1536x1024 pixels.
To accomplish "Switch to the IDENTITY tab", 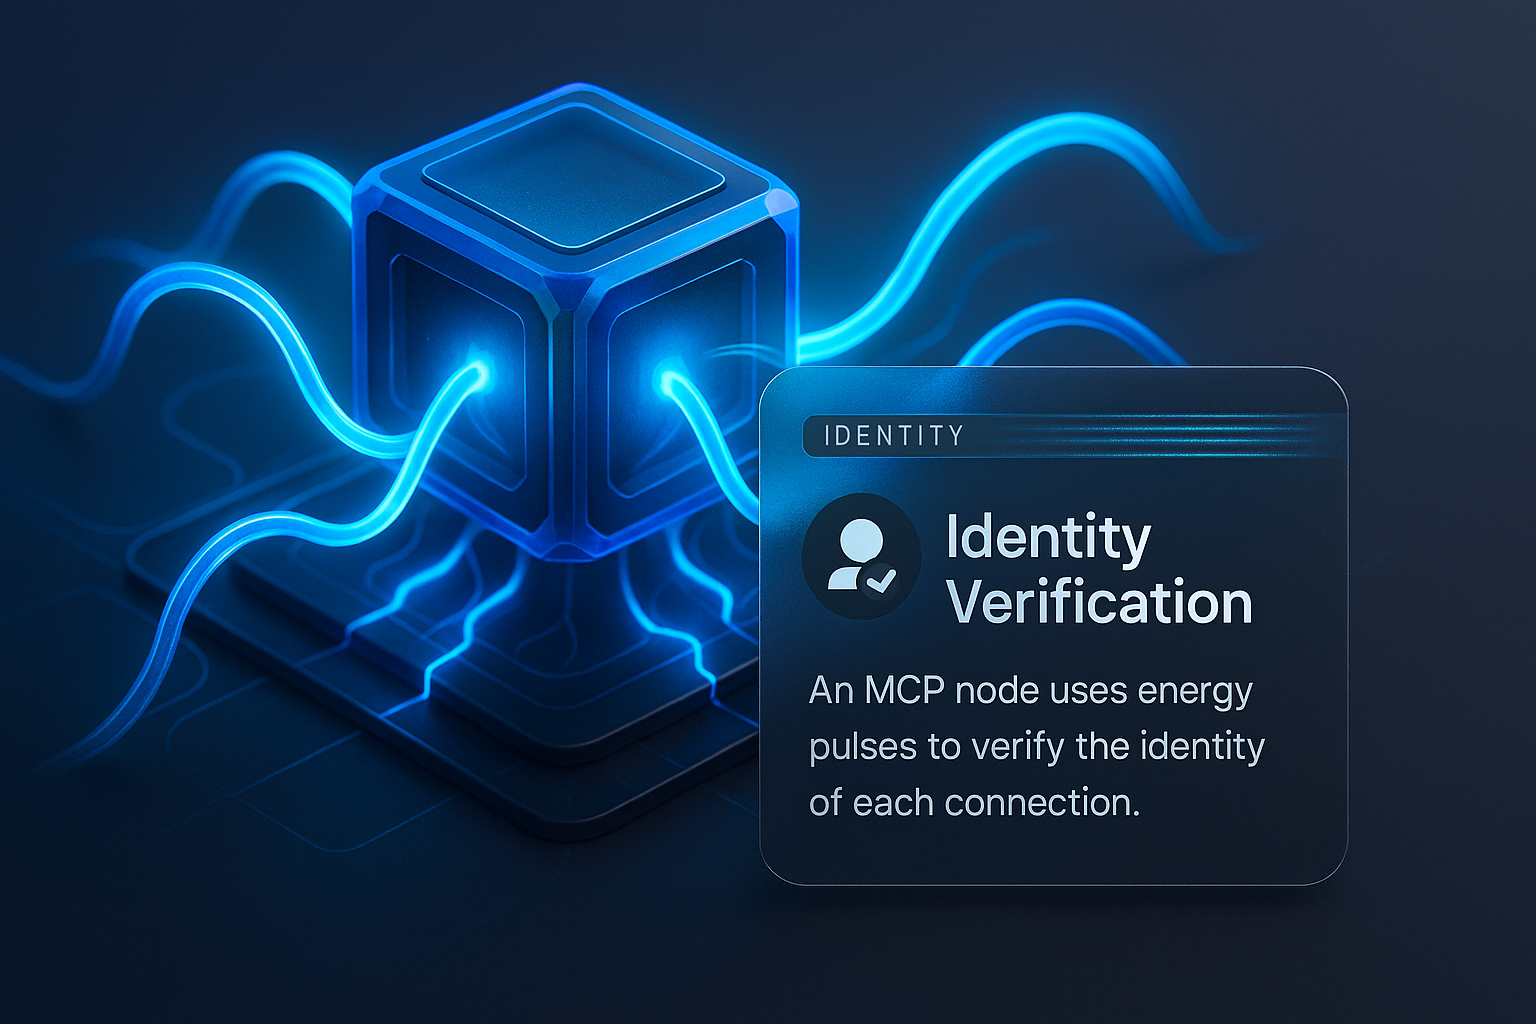I will pos(888,435).
